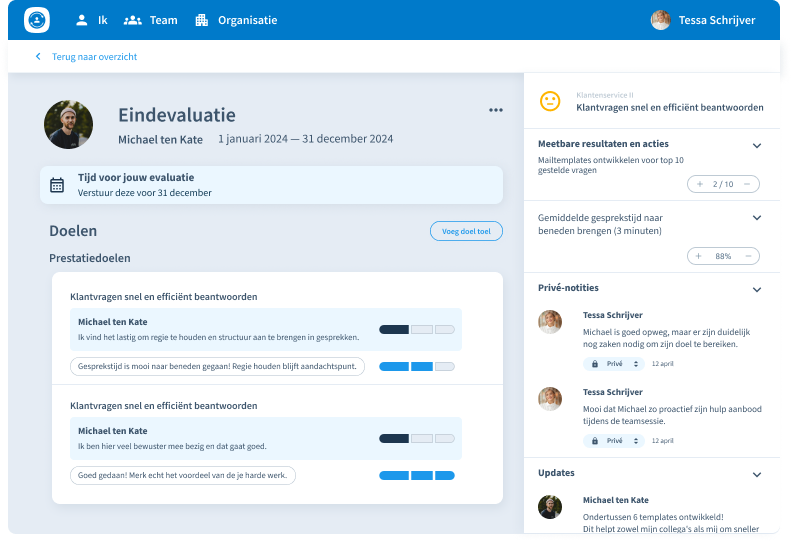Click the Voeg doel toe button
The image size is (792, 543).
pos(466,231)
